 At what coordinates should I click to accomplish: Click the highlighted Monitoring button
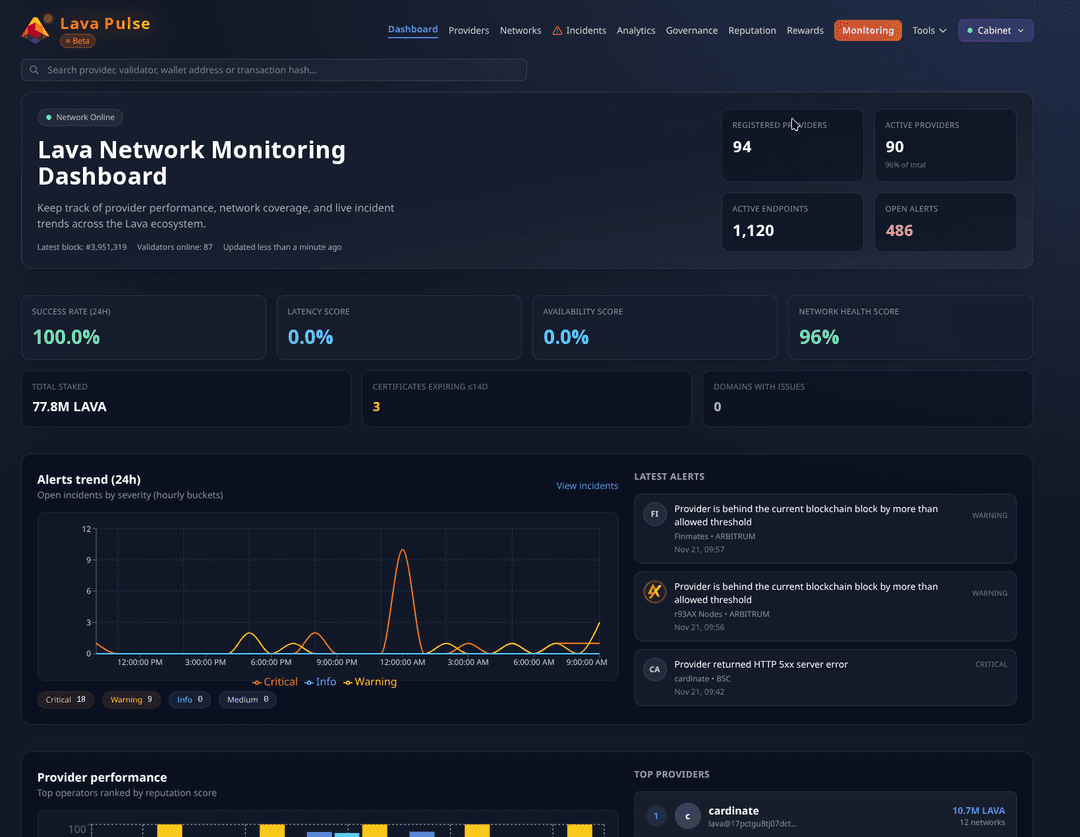coord(867,30)
